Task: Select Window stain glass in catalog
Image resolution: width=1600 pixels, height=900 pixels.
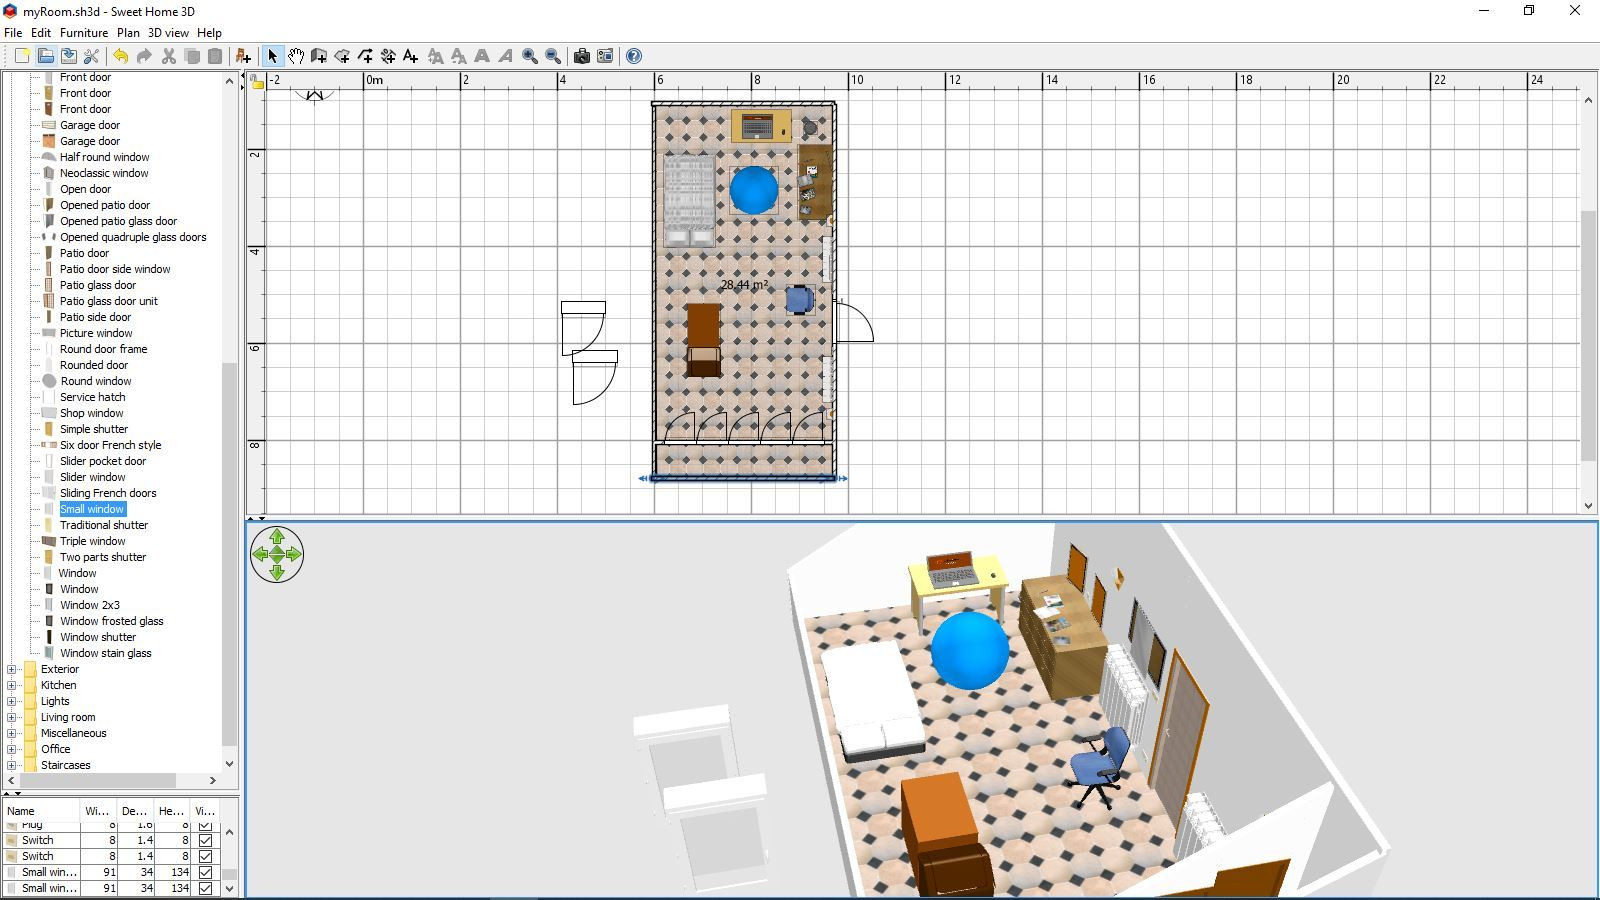Action: coord(105,653)
